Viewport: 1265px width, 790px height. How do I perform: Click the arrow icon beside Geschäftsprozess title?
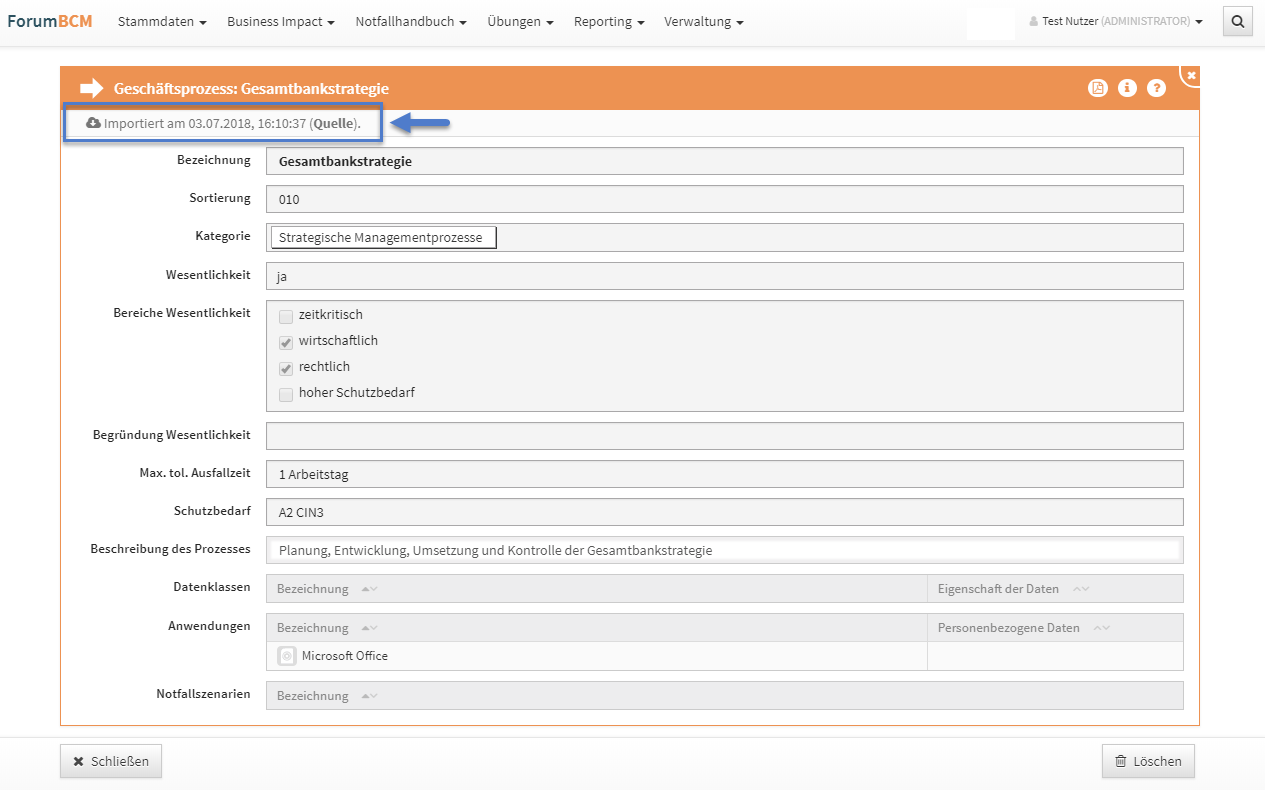pyautogui.click(x=92, y=88)
